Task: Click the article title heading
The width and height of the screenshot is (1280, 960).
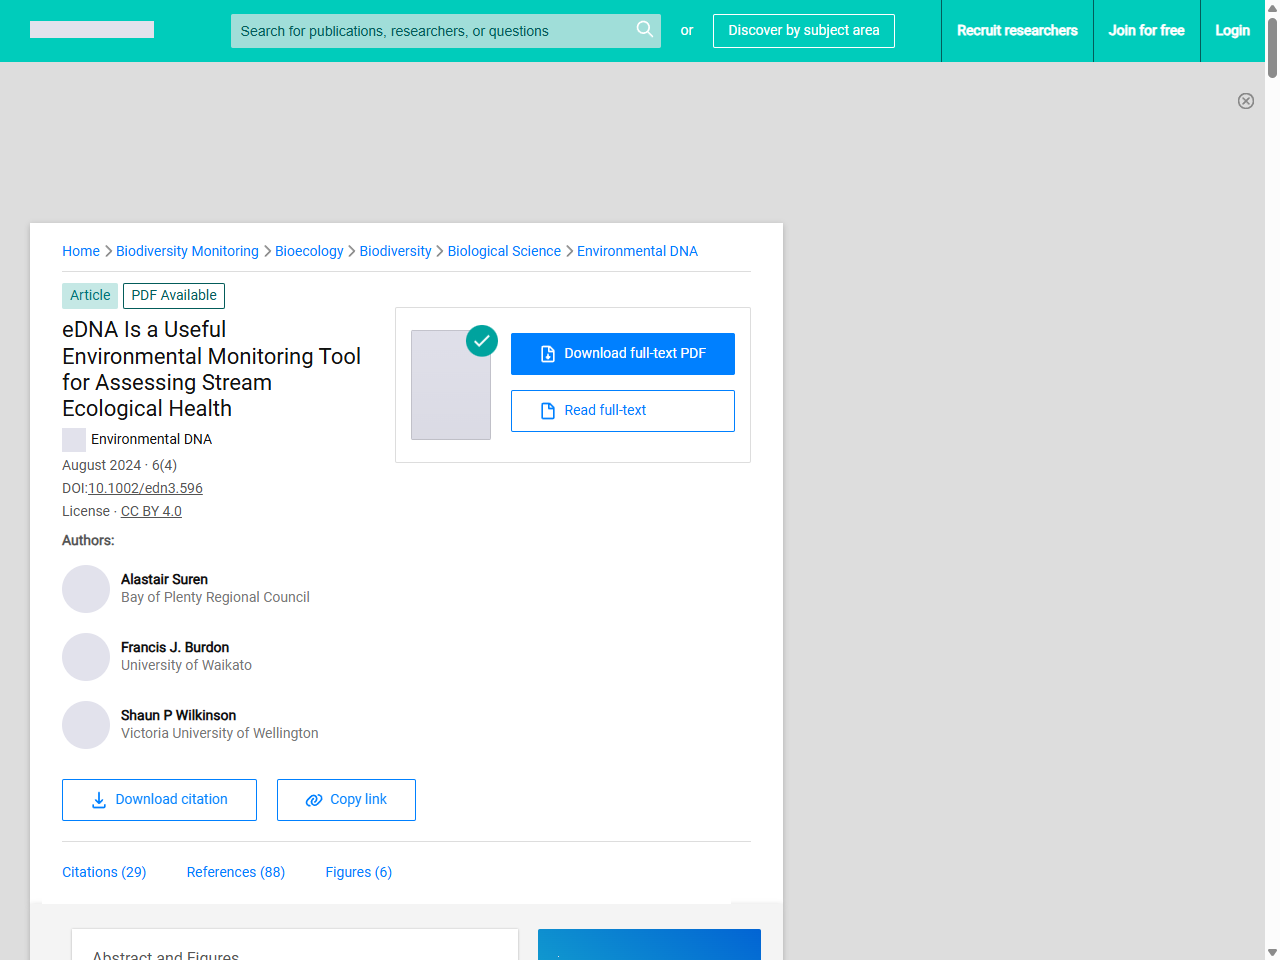Action: 211,369
